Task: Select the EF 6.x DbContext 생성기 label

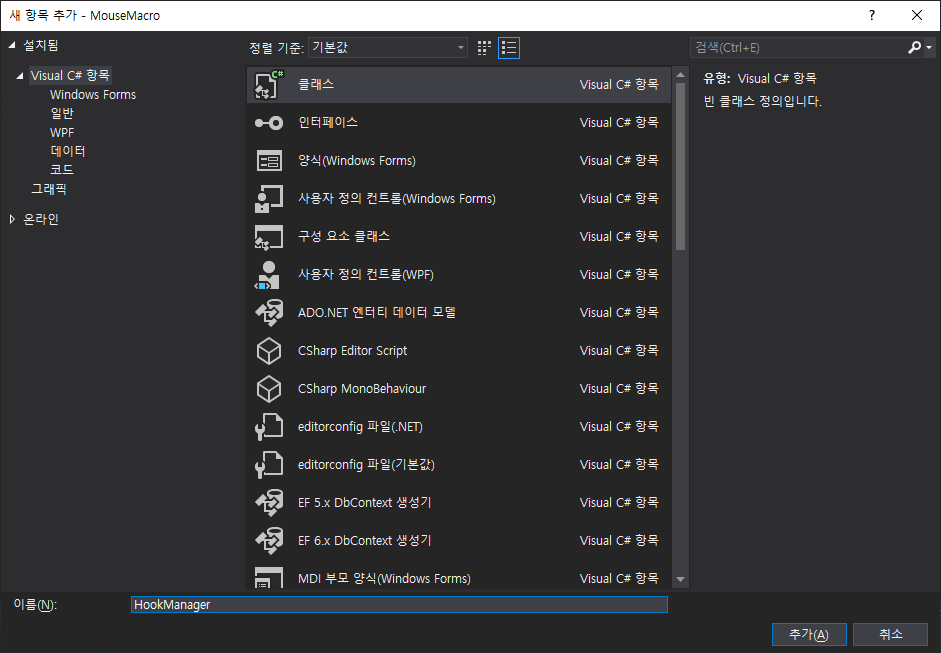Action: (364, 541)
